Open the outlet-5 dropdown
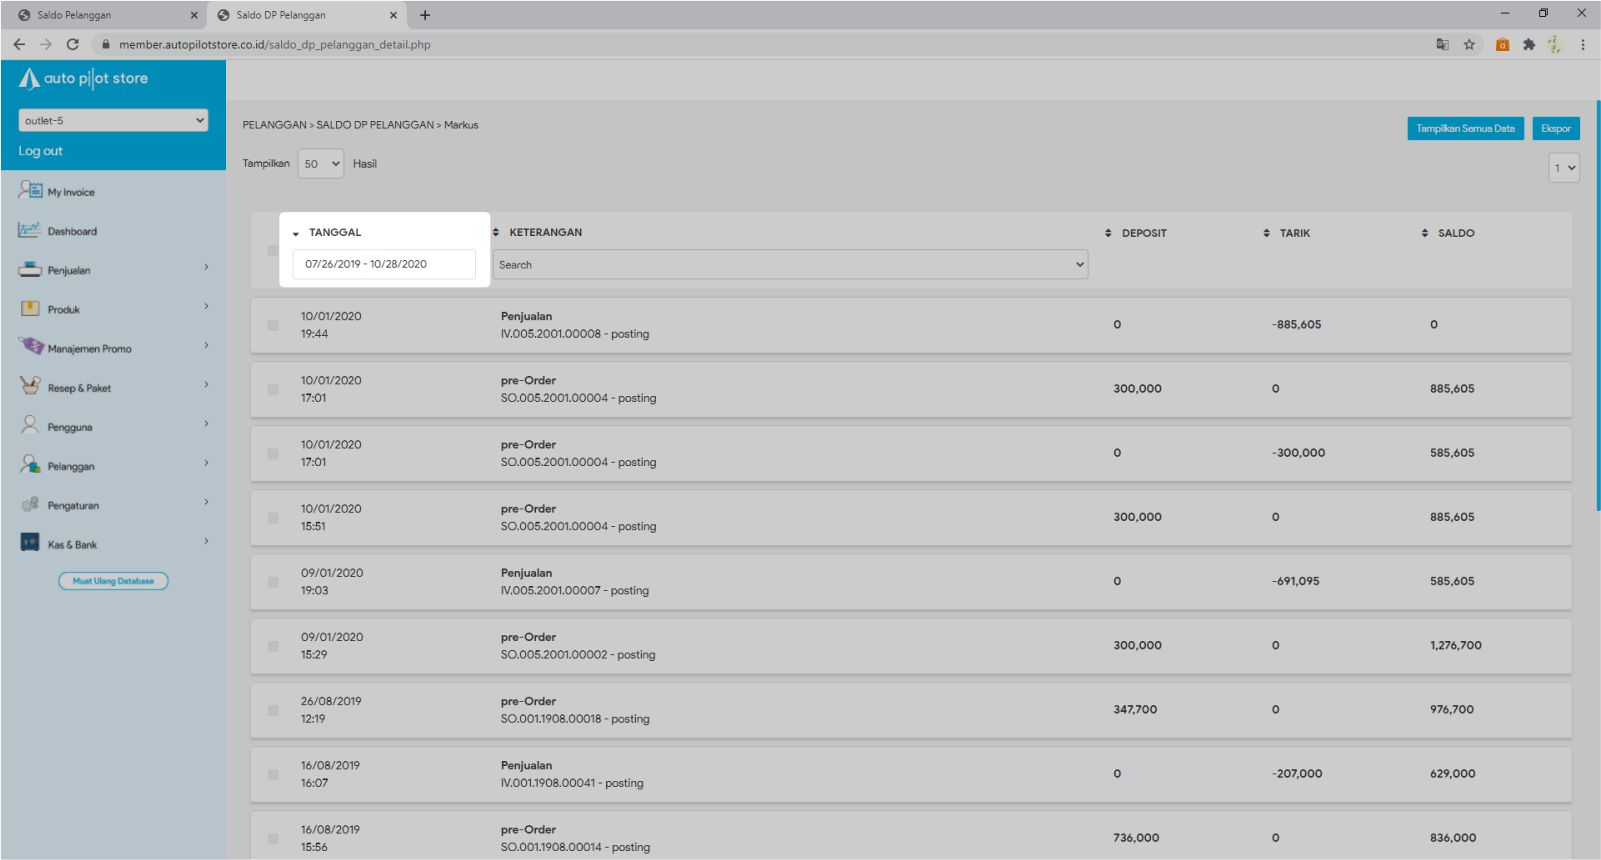The height and width of the screenshot is (860, 1601). pos(113,120)
